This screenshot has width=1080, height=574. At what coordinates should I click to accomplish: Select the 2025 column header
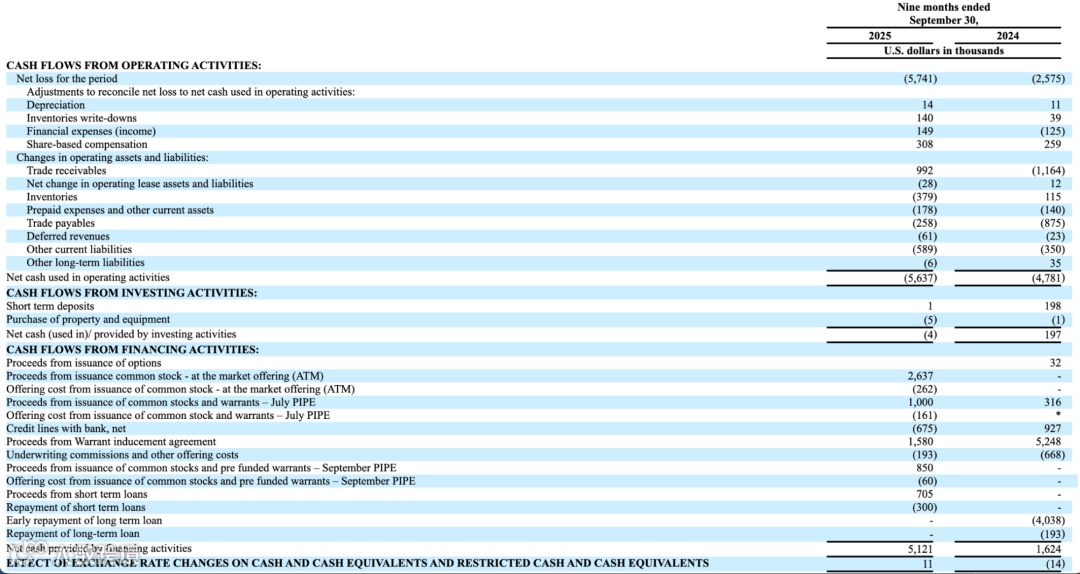pos(880,36)
